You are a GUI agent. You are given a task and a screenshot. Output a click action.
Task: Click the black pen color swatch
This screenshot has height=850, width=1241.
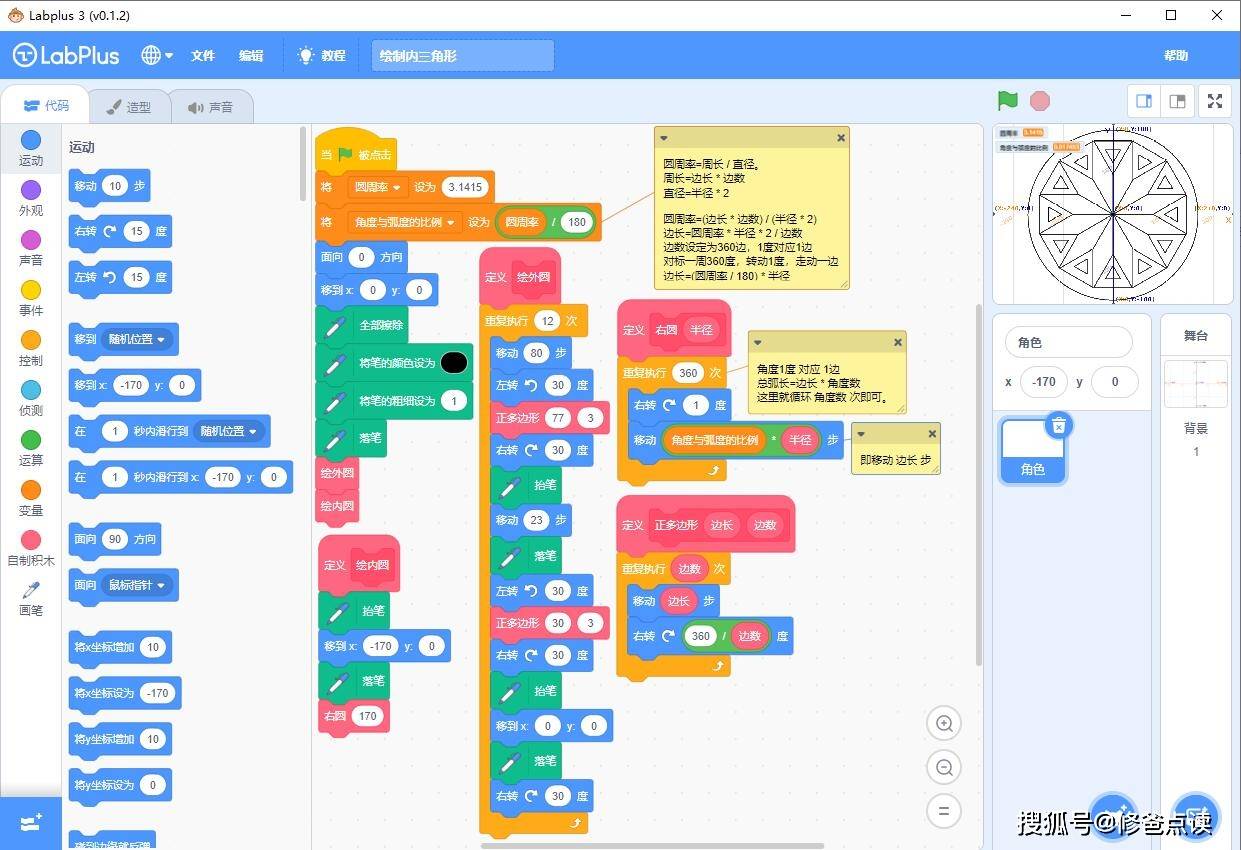pos(454,363)
